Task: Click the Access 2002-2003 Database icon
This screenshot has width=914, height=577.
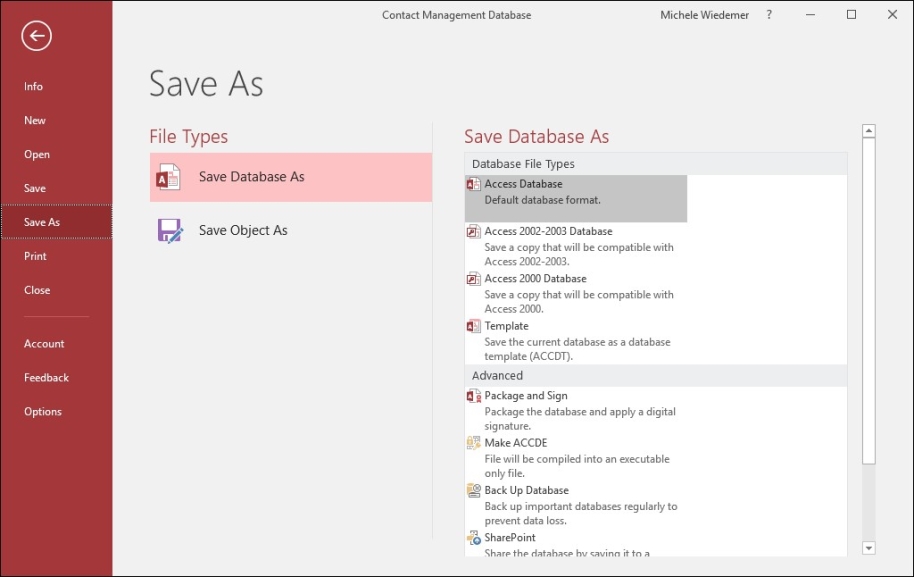Action: pos(473,231)
